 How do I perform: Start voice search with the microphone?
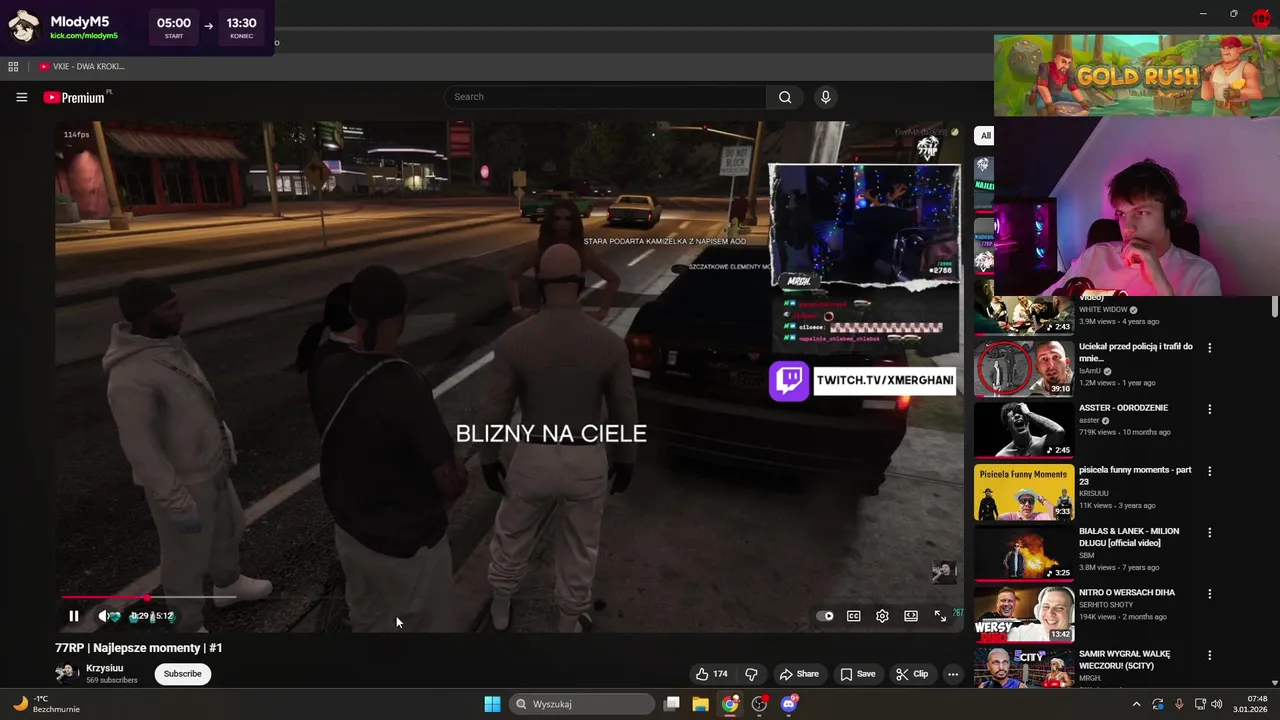[x=825, y=97]
